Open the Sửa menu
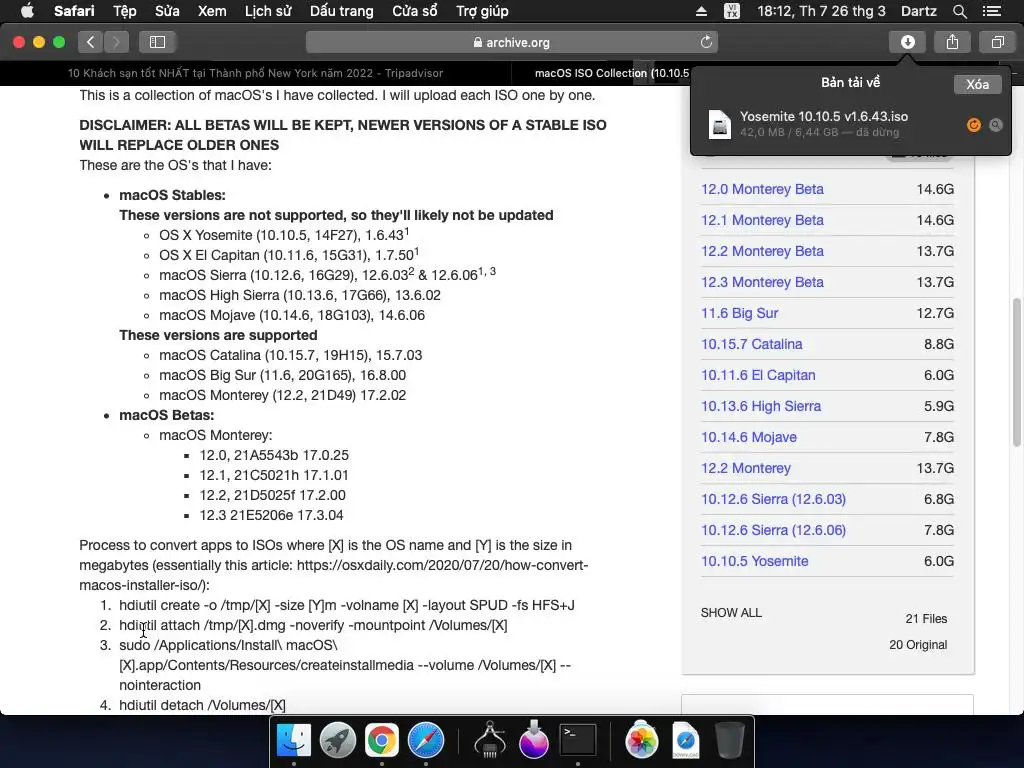Screen dimensions: 1024x768 [167, 11]
